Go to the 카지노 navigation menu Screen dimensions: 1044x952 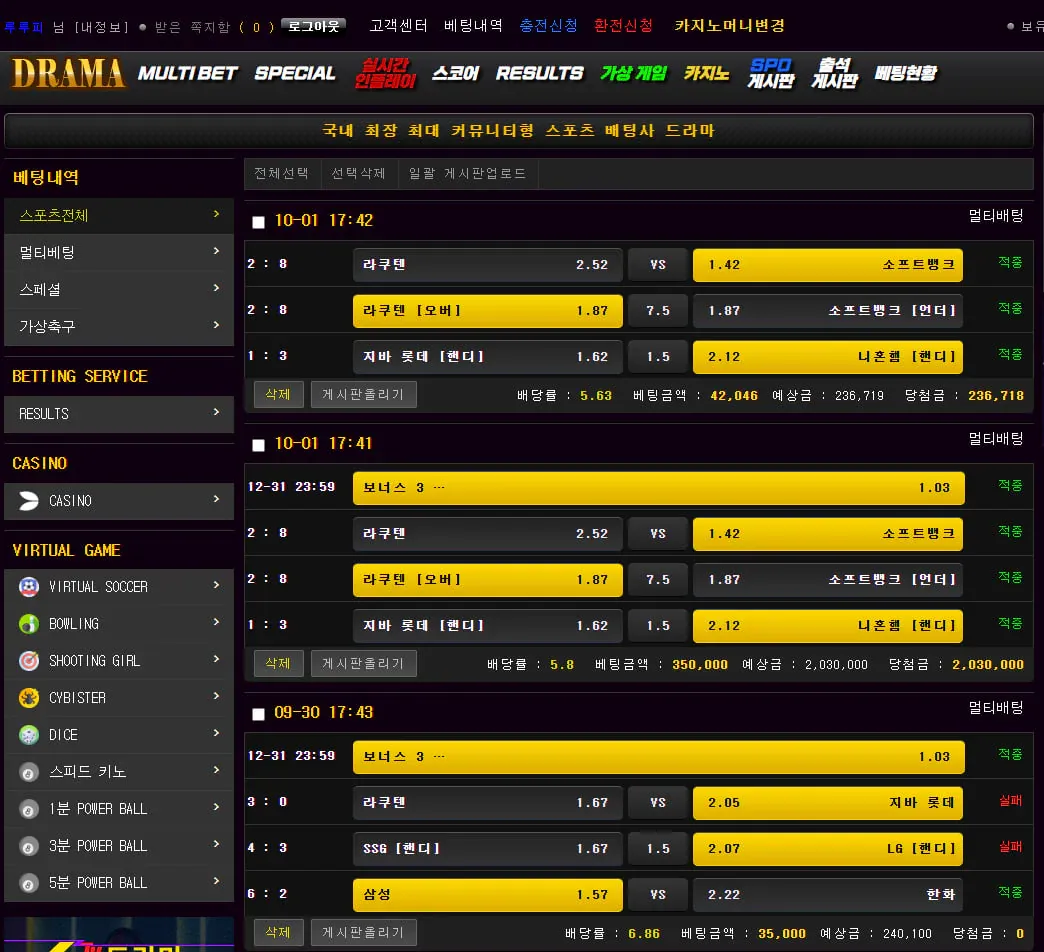tap(706, 73)
